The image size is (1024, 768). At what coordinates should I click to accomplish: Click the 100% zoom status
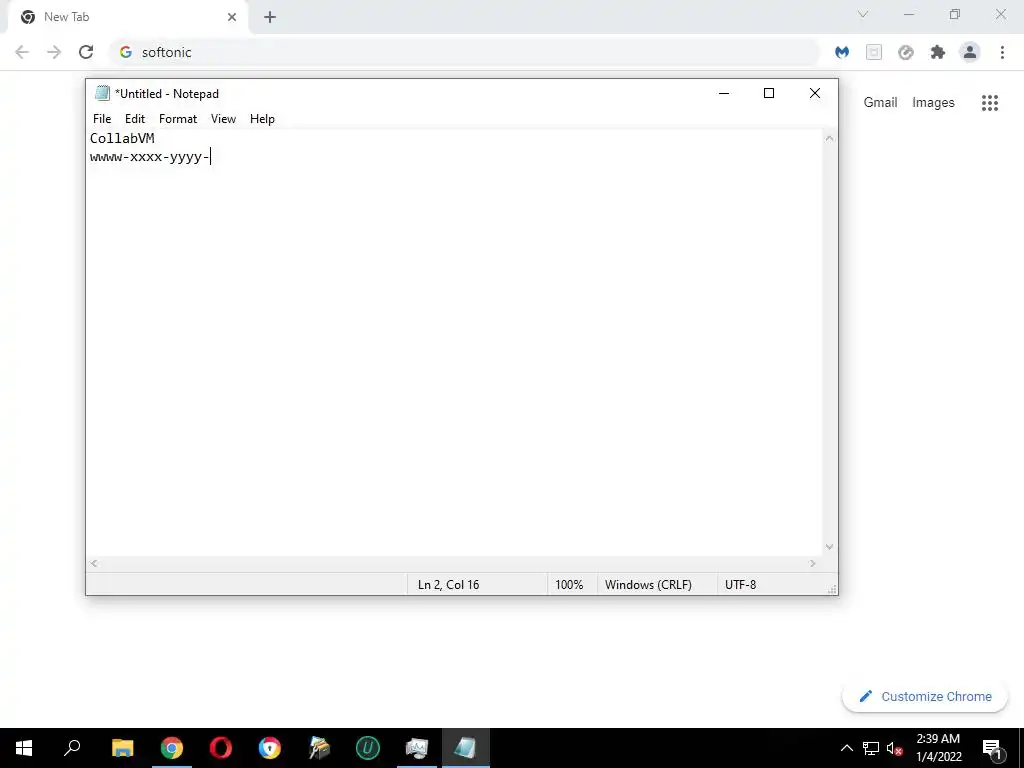569,584
